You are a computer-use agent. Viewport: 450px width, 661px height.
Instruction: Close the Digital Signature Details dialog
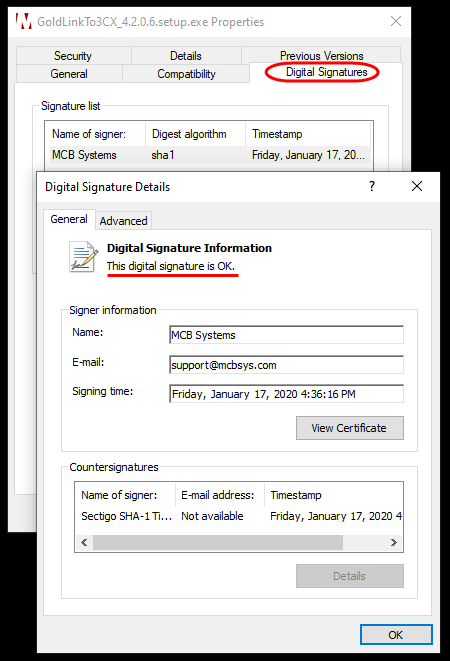pos(417,186)
